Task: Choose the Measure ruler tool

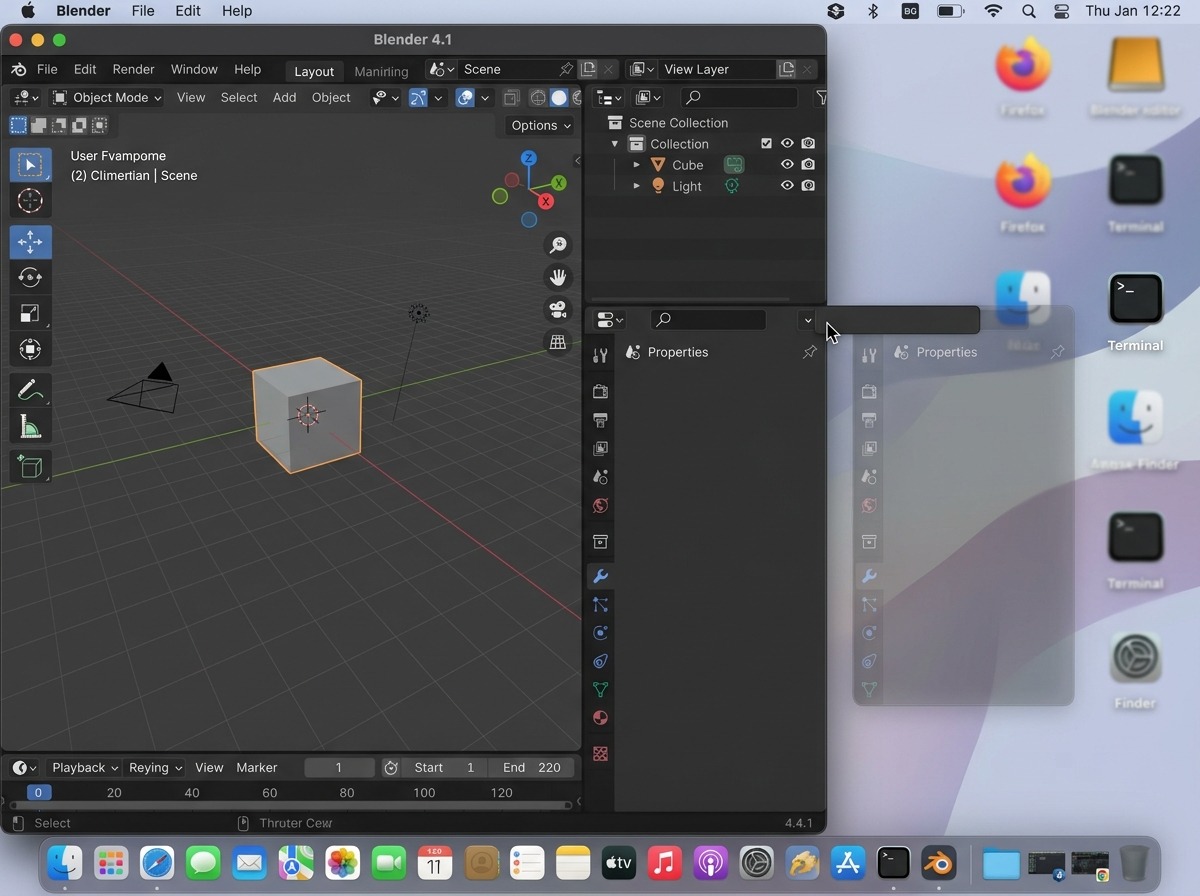Action: click(30, 426)
